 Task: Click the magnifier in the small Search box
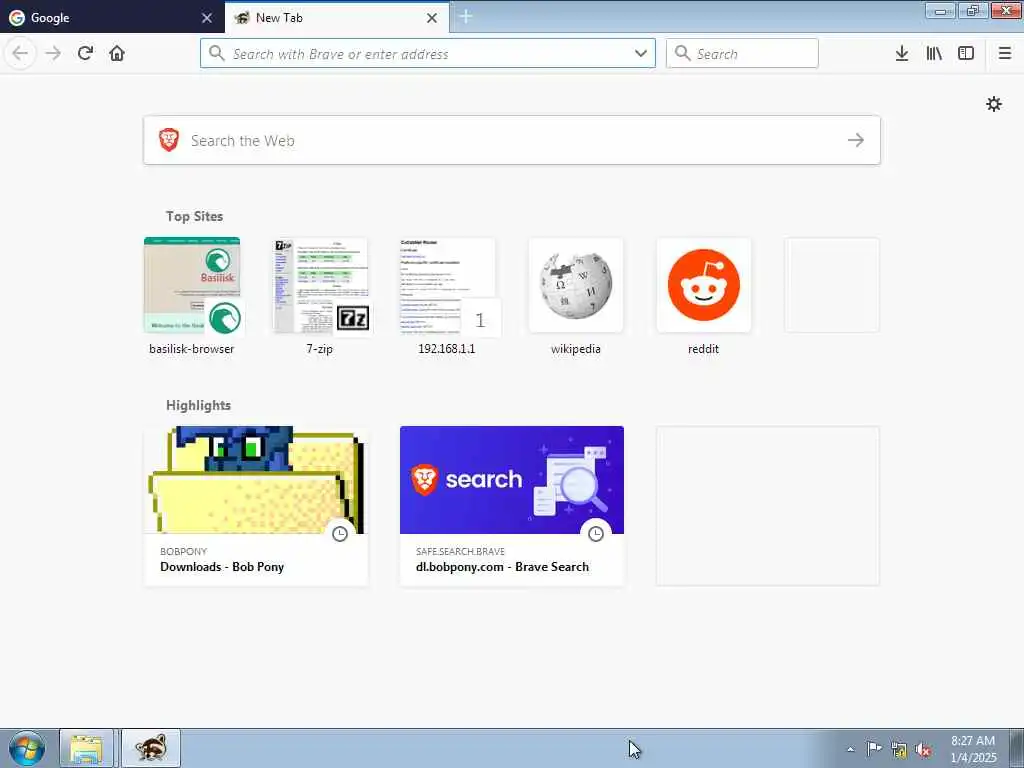(x=682, y=53)
